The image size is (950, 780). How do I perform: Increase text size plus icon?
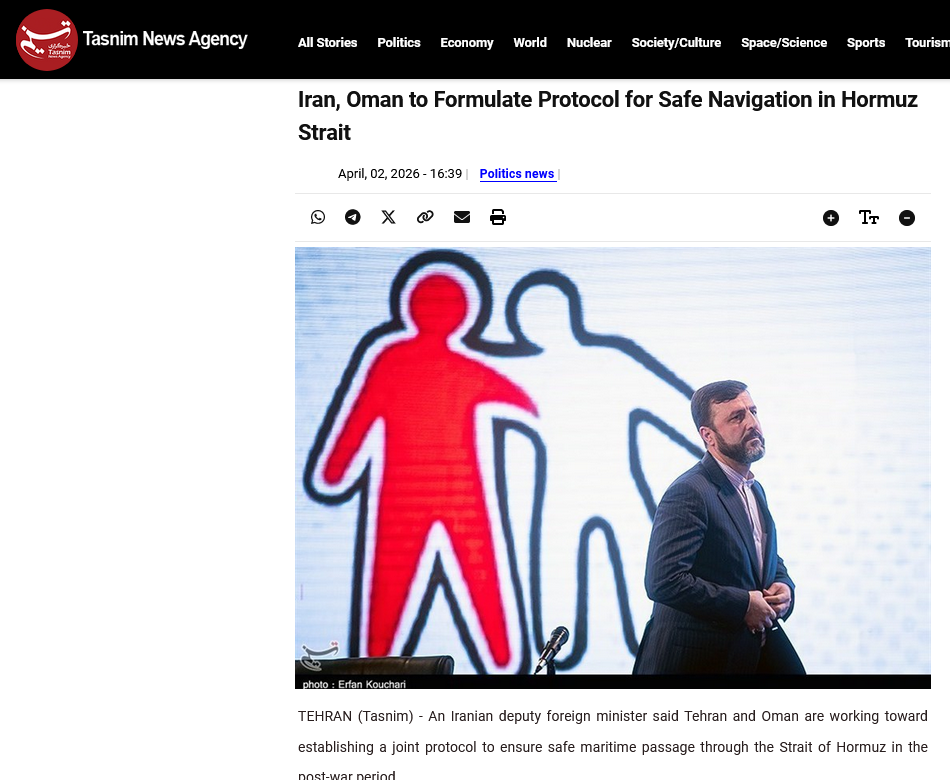tap(831, 218)
